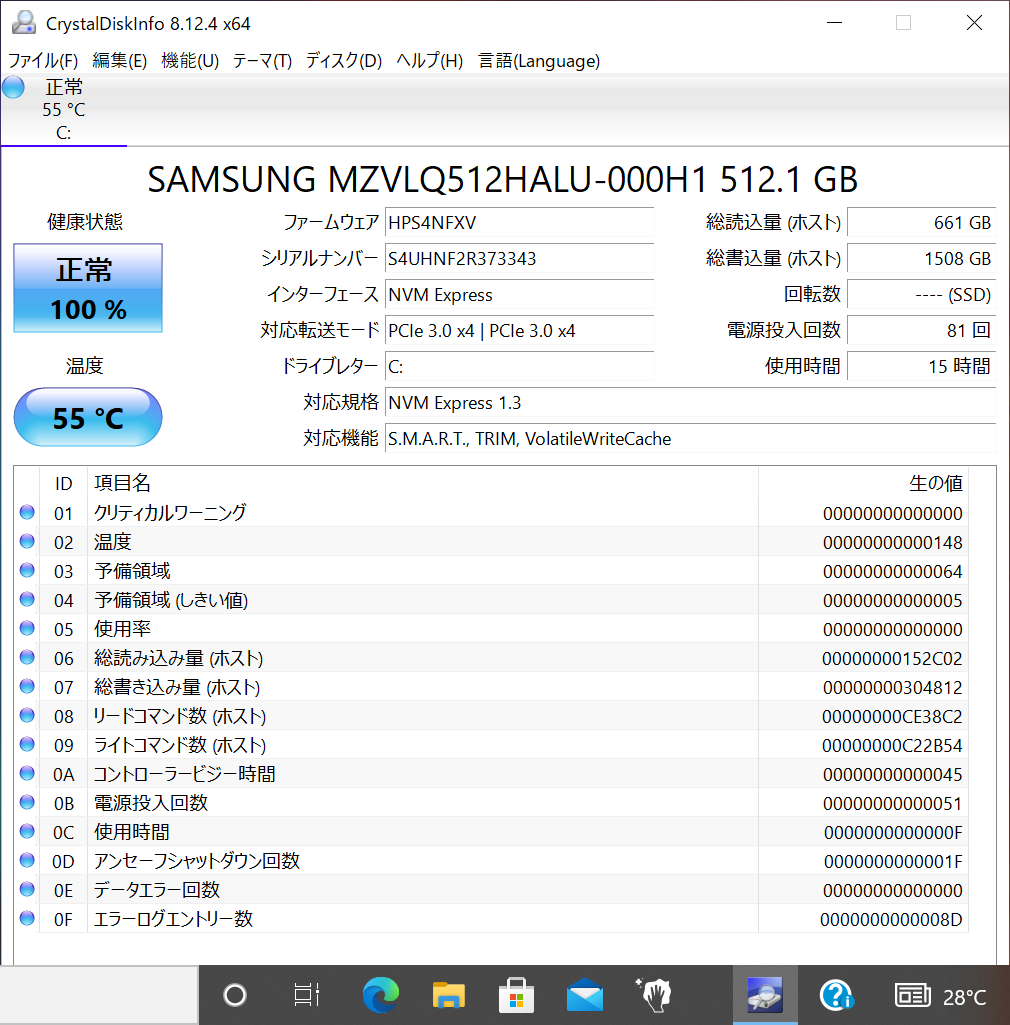The image size is (1010, 1025).
Task: Click the status orb for row 0D アンセーフシャットダウン回数
Action: click(27, 860)
